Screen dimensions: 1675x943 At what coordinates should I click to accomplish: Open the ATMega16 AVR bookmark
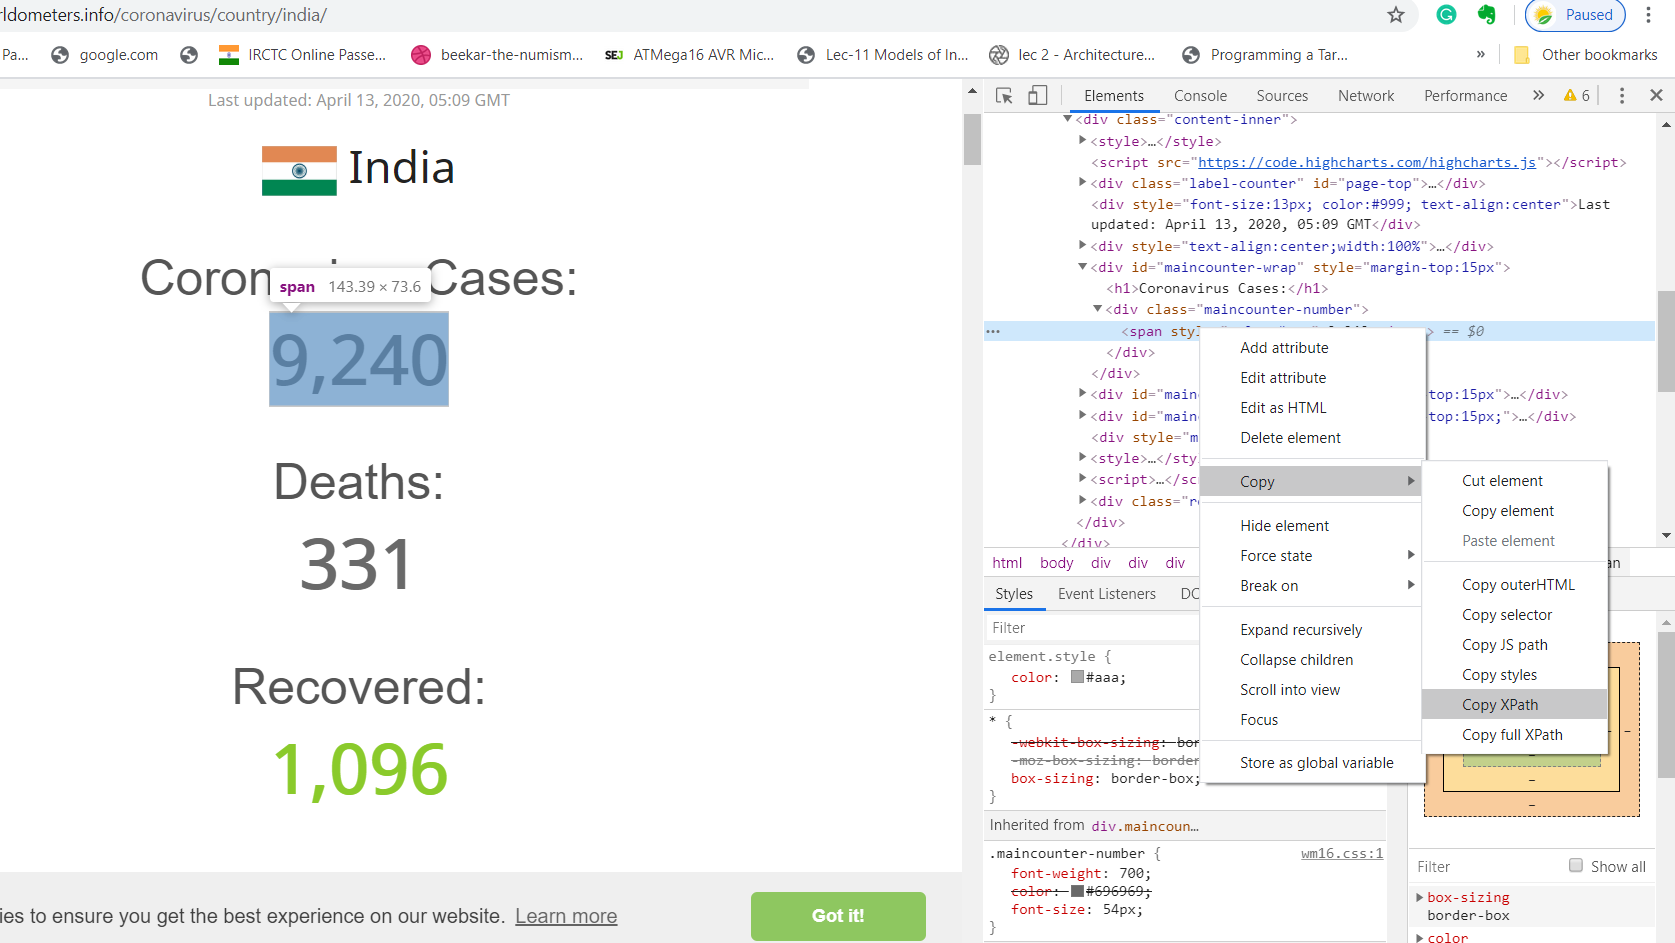[689, 55]
